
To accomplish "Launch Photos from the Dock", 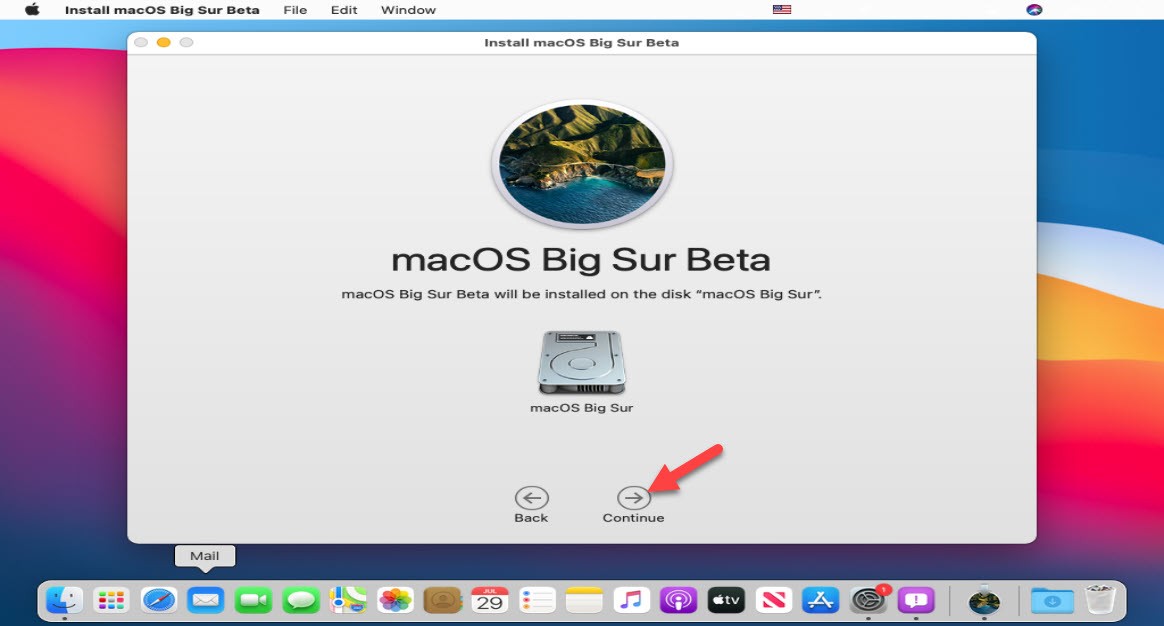I will click(395, 600).
